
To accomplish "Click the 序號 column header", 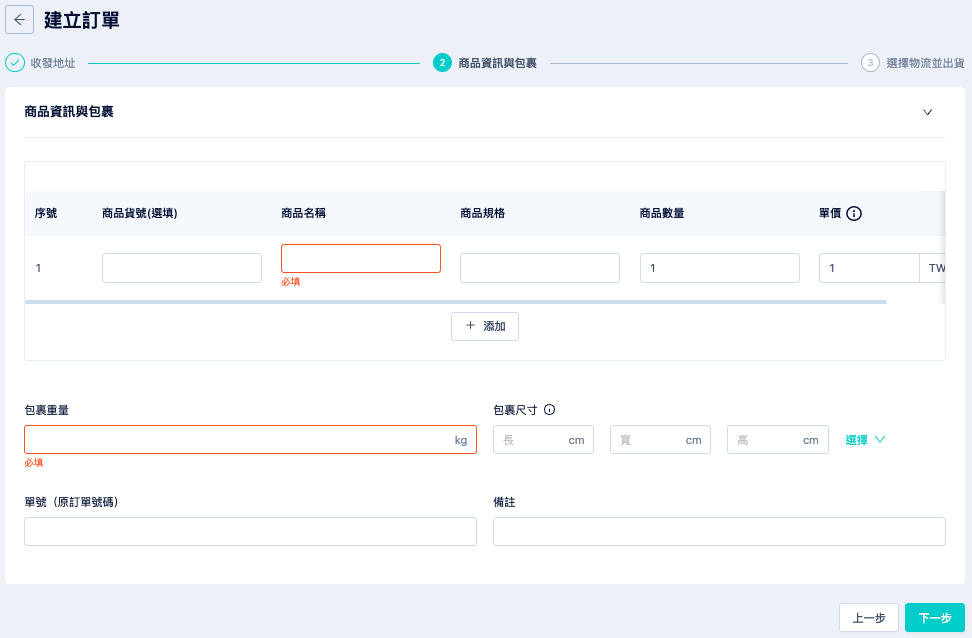I will coord(46,213).
